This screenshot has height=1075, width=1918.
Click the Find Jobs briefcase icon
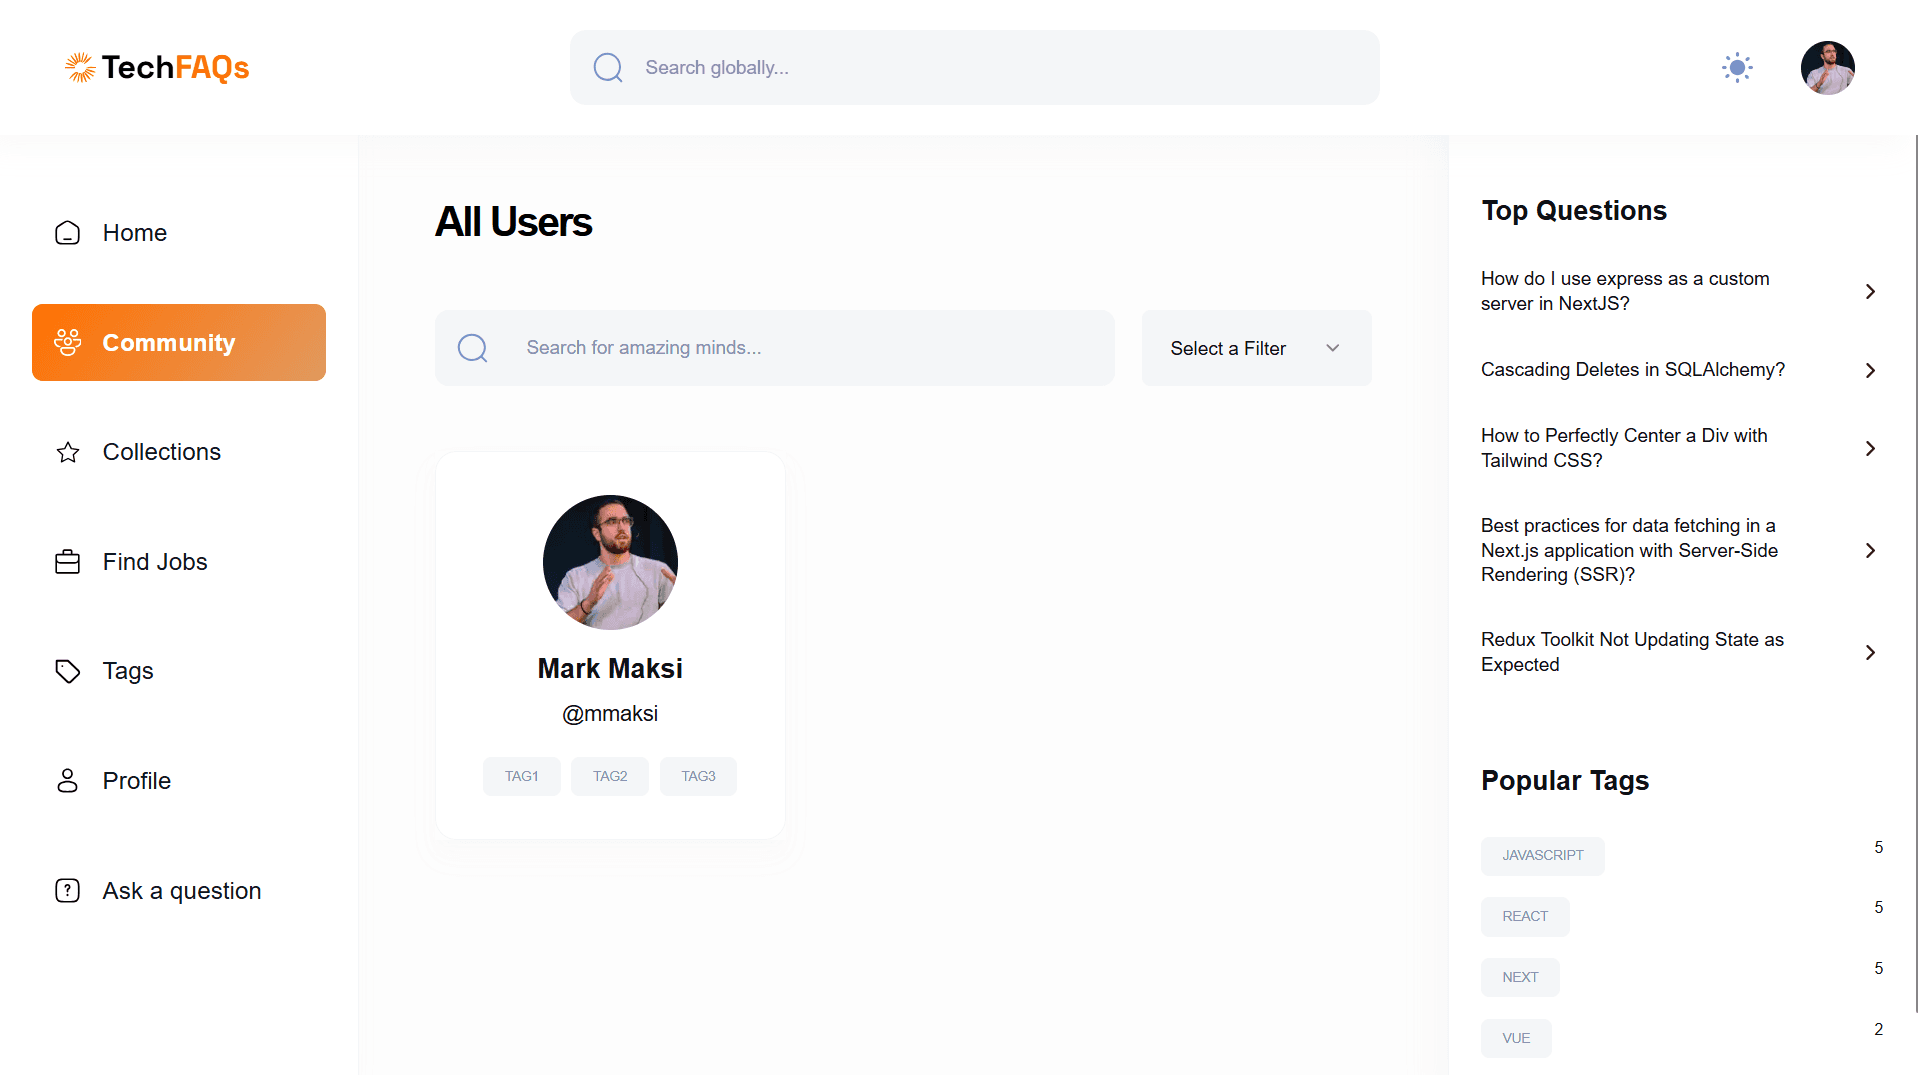[x=67, y=562]
